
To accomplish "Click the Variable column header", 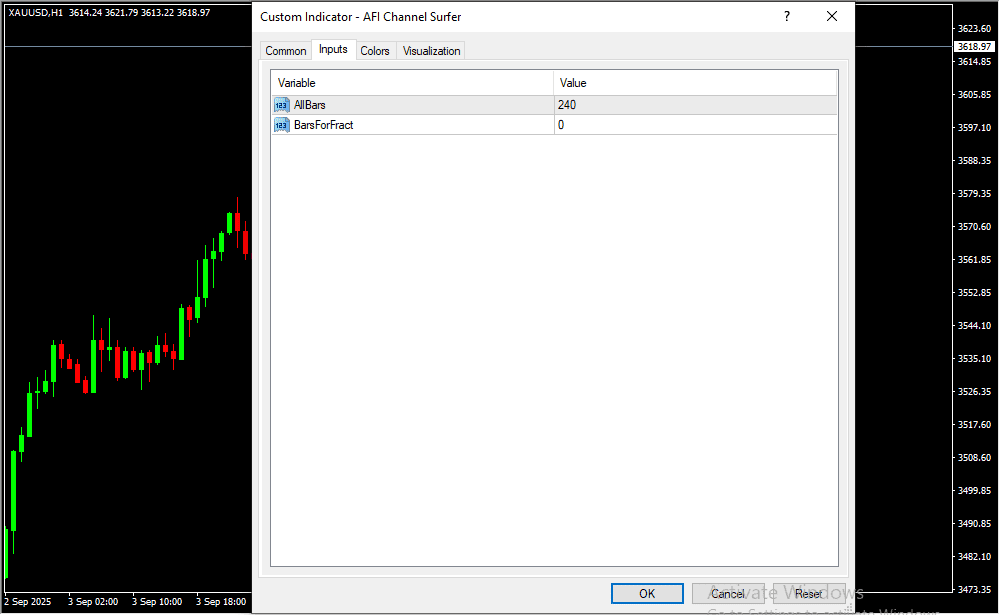I will tap(412, 83).
